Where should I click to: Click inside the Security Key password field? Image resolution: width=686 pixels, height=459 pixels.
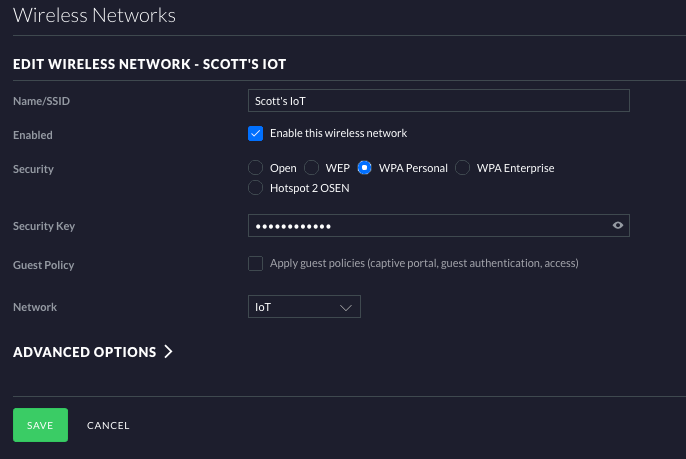tap(439, 225)
